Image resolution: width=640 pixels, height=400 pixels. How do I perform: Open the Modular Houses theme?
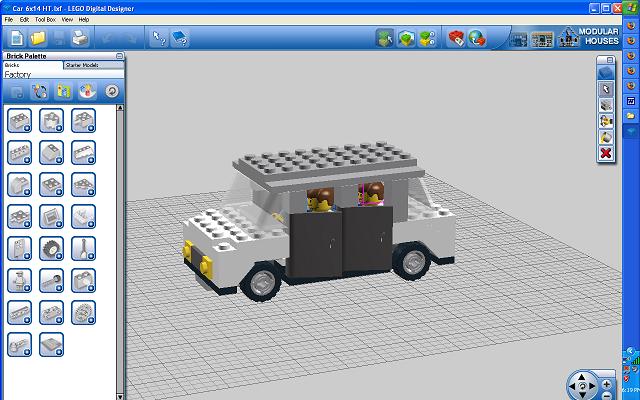[589, 37]
